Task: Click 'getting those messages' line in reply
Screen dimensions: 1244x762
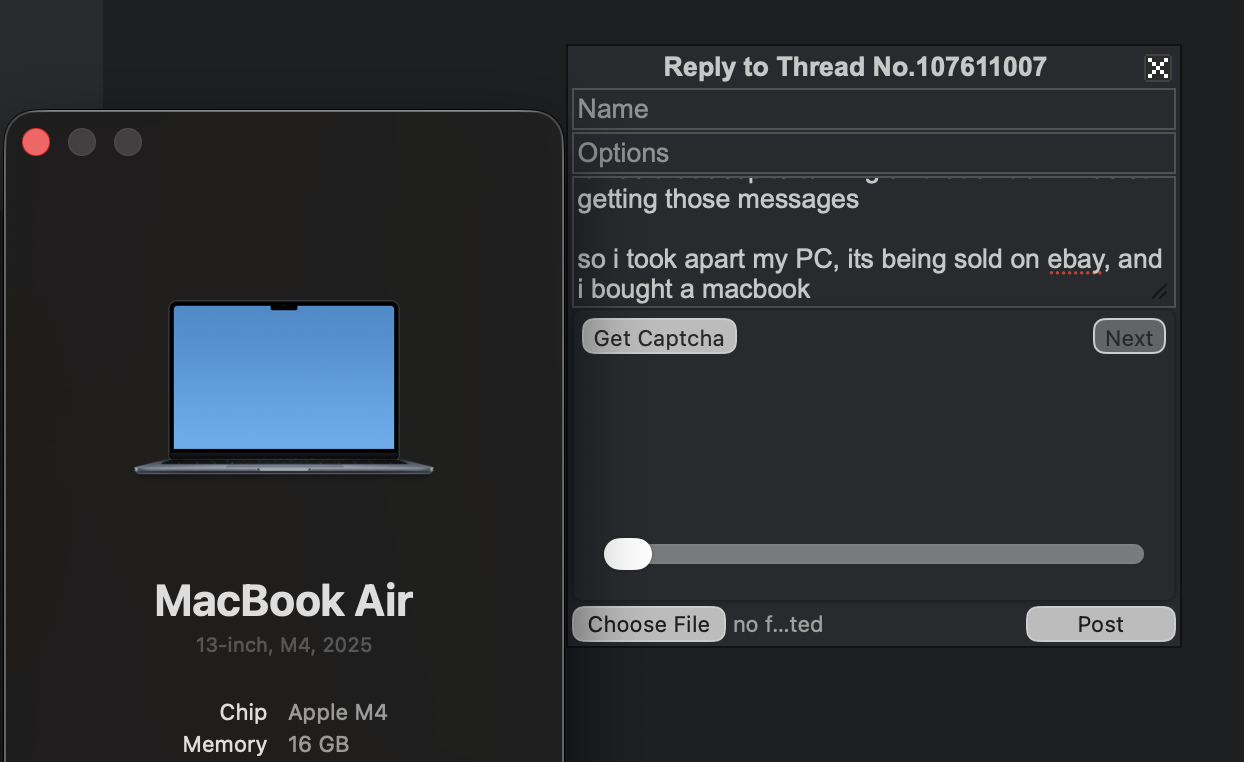Action: [718, 199]
